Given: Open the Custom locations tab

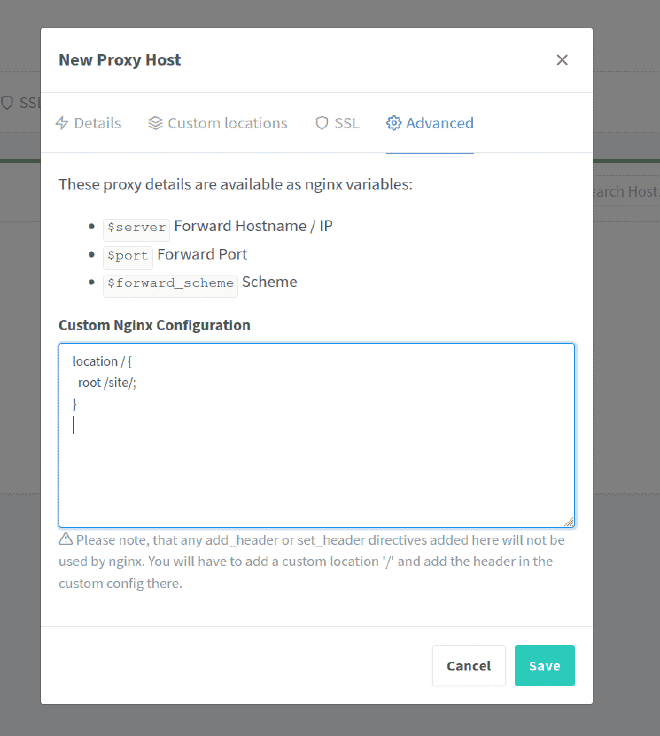Looking at the screenshot, I should [218, 123].
